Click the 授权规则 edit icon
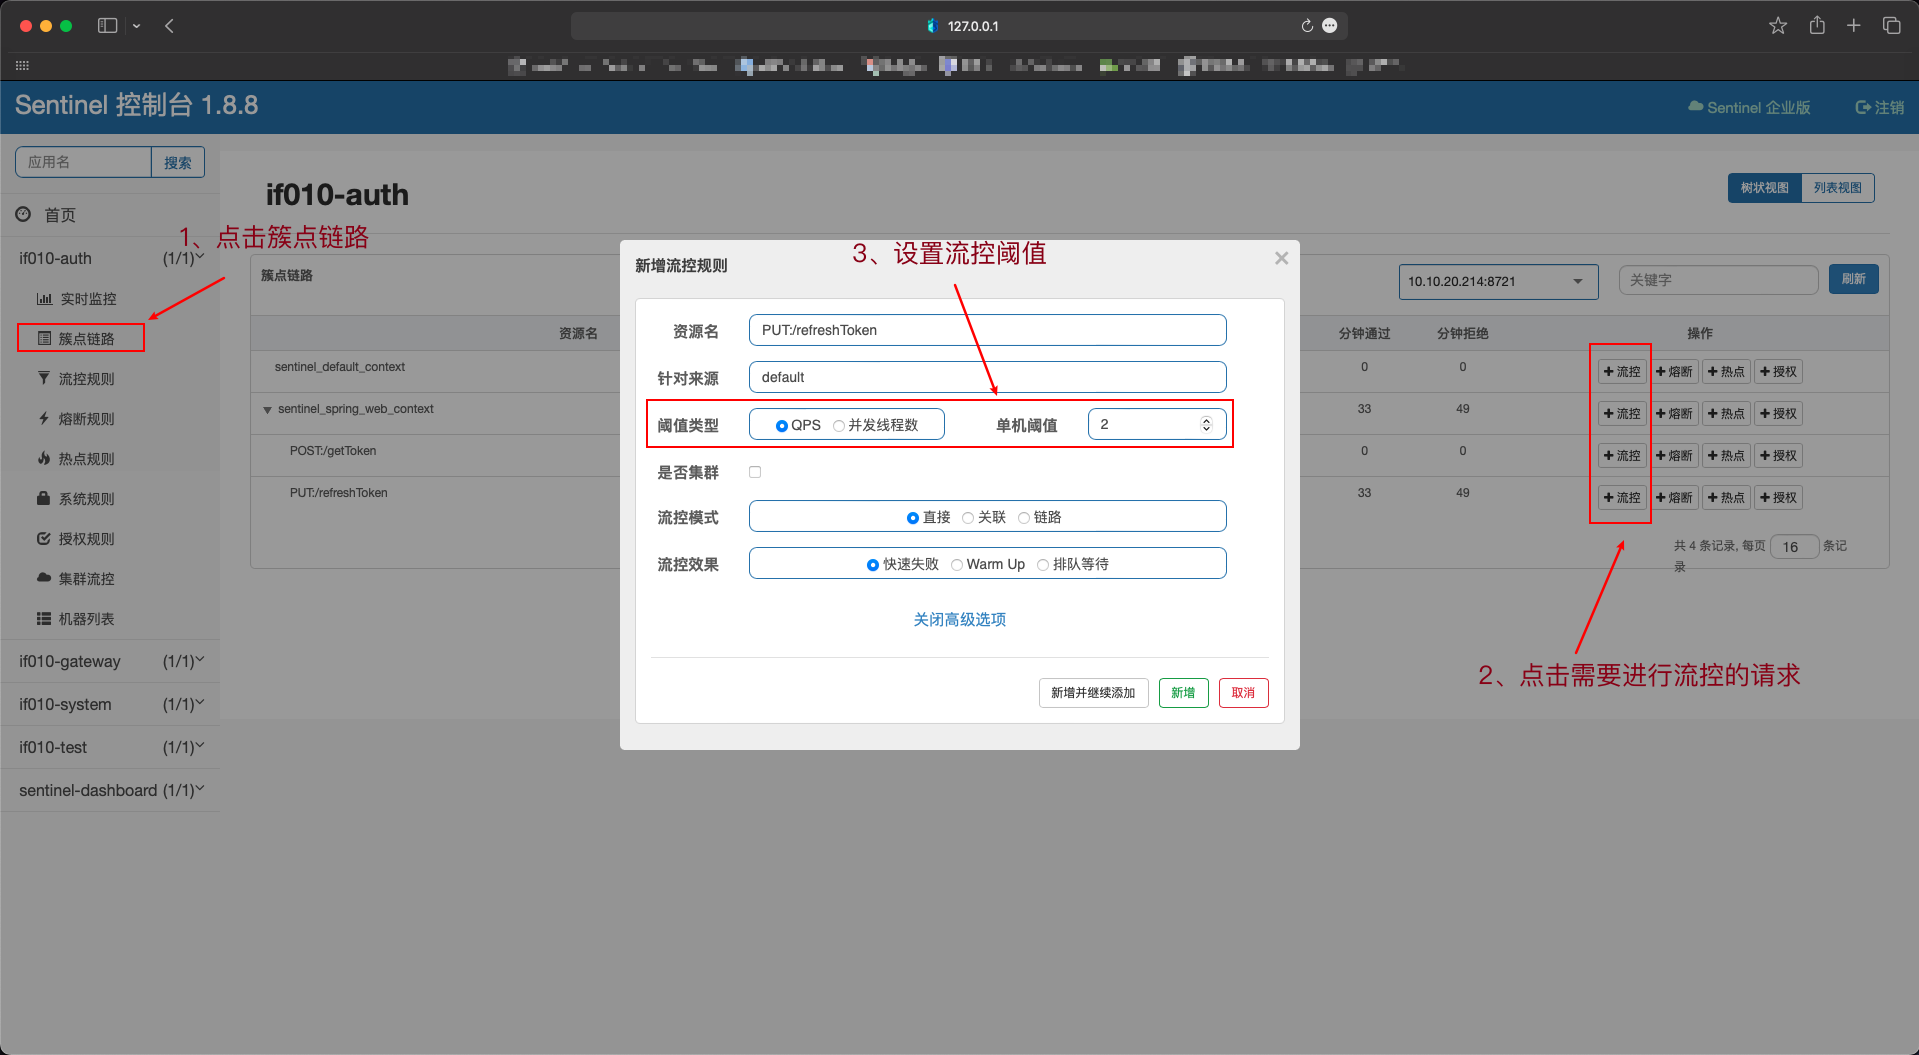1919x1055 pixels. (44, 538)
